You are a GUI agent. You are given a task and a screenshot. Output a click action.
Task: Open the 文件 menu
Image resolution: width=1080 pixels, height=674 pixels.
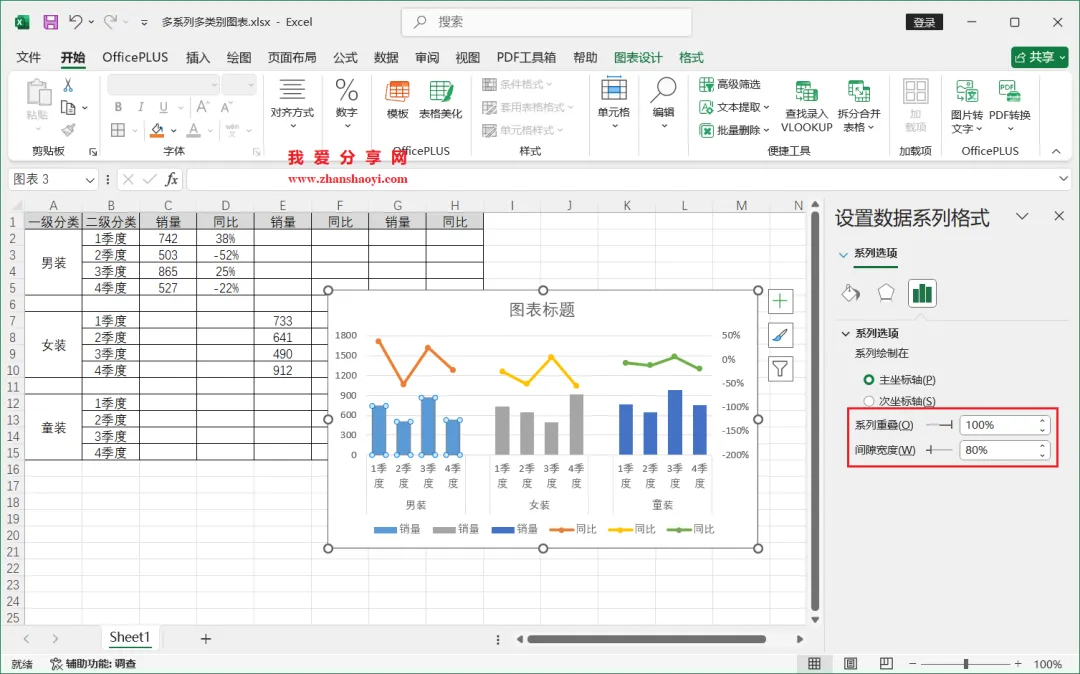(x=29, y=57)
